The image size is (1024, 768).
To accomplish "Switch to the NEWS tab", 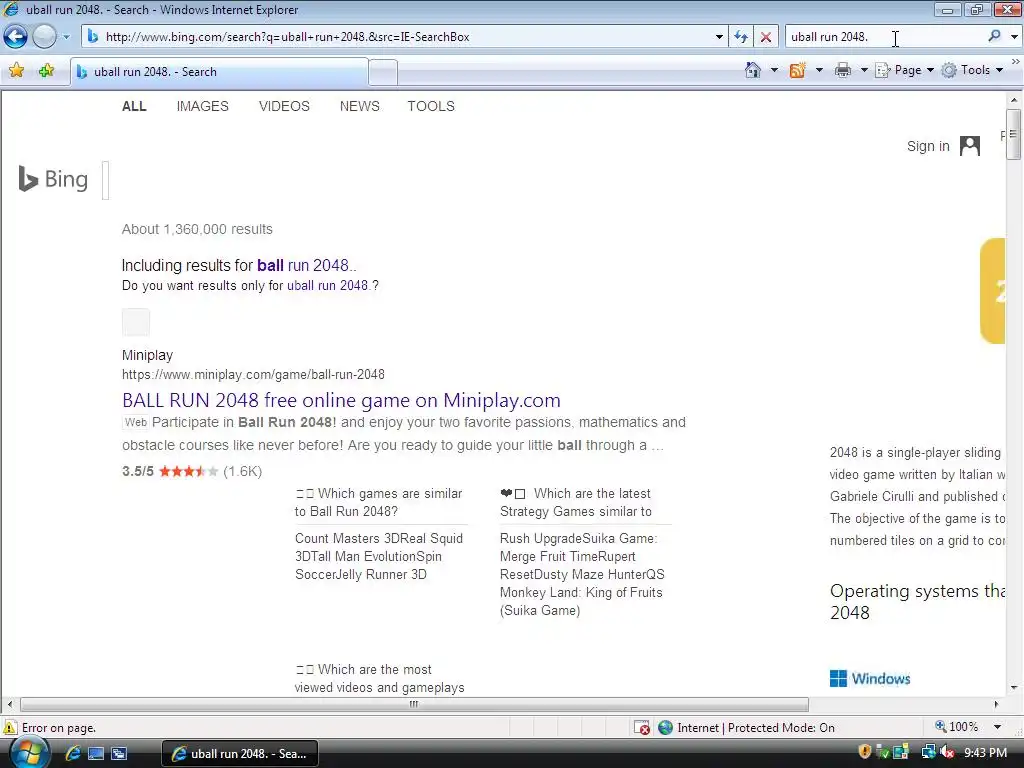I will (x=359, y=106).
